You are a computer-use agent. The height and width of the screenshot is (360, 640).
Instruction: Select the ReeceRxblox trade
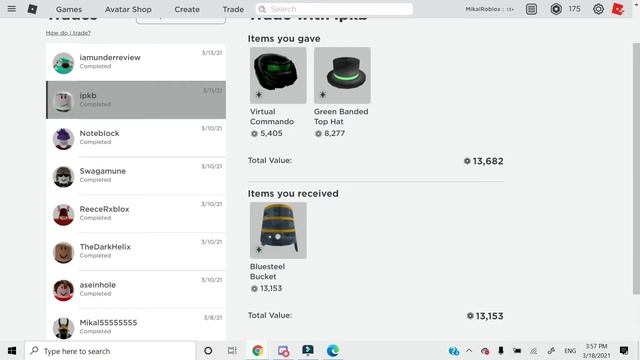click(x=136, y=214)
